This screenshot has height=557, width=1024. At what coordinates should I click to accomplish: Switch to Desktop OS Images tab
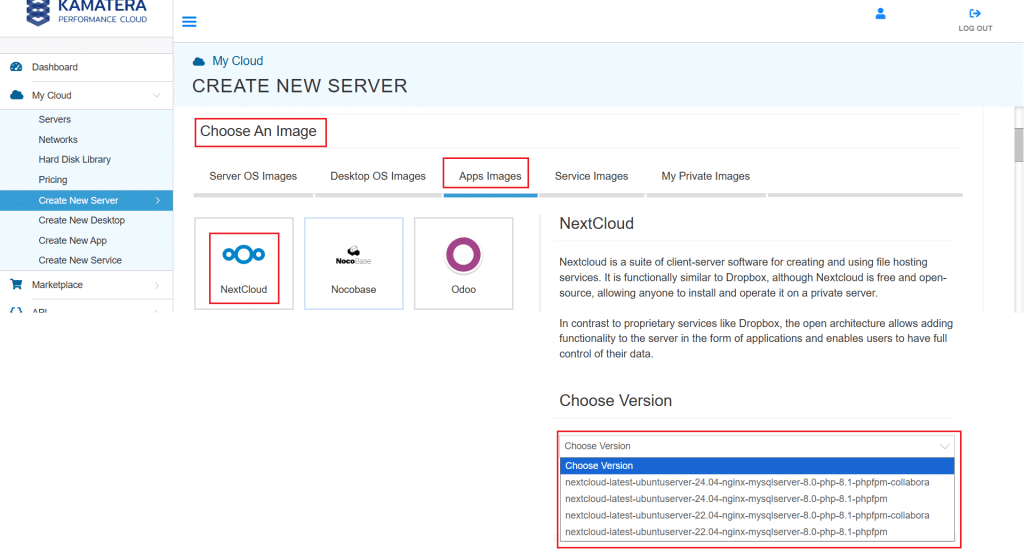377,176
